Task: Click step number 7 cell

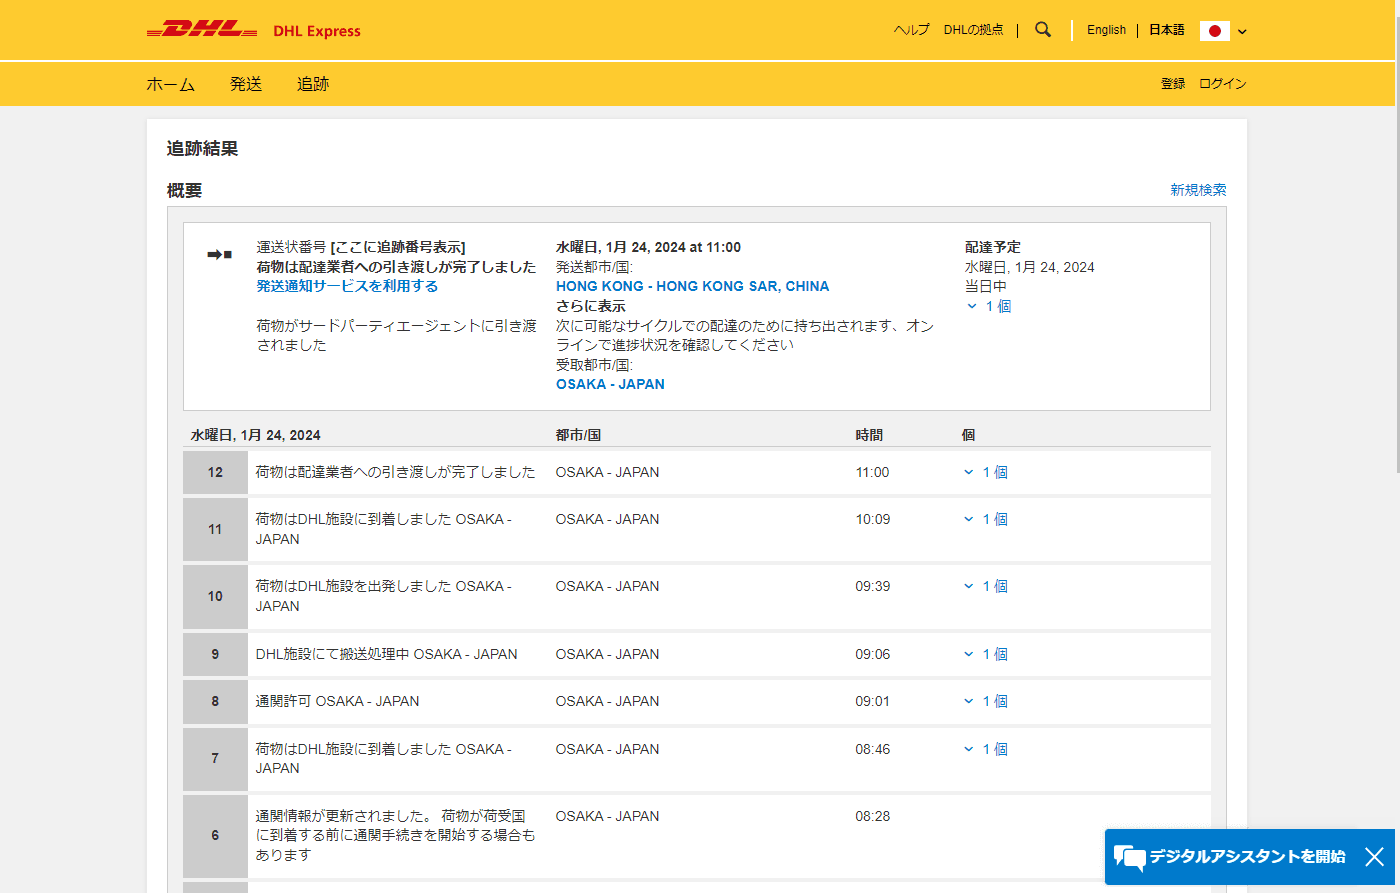Action: click(x=215, y=758)
